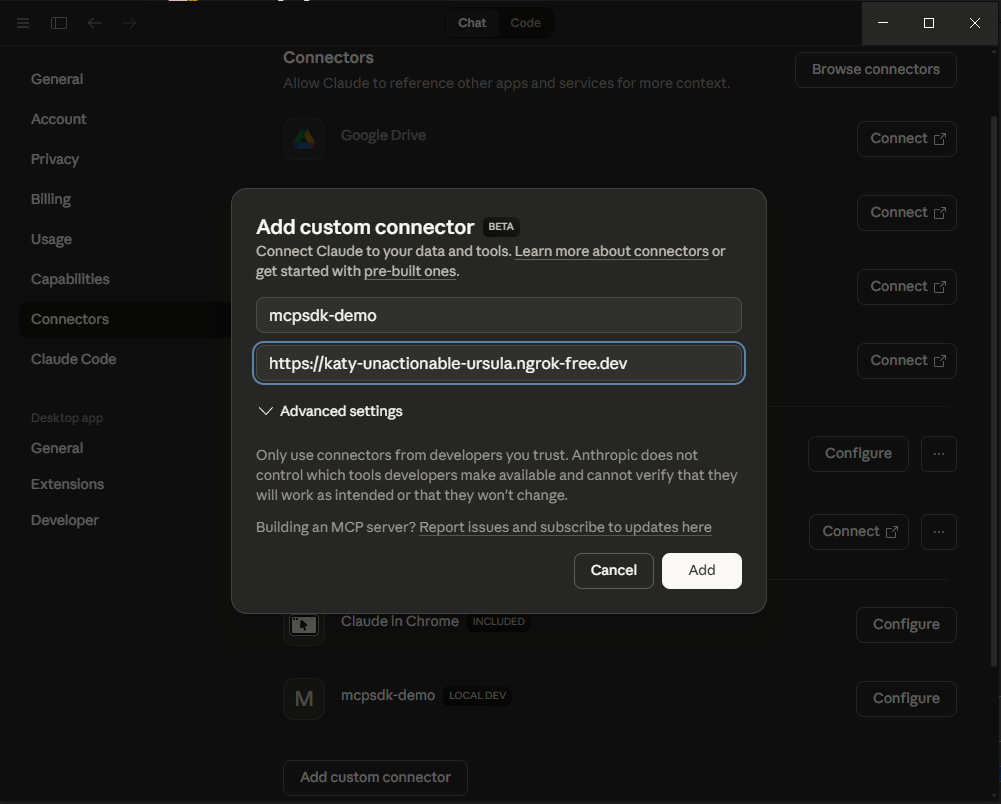The height and width of the screenshot is (804, 1001).
Task: Click the ngrok URL input field
Action: coord(499,363)
